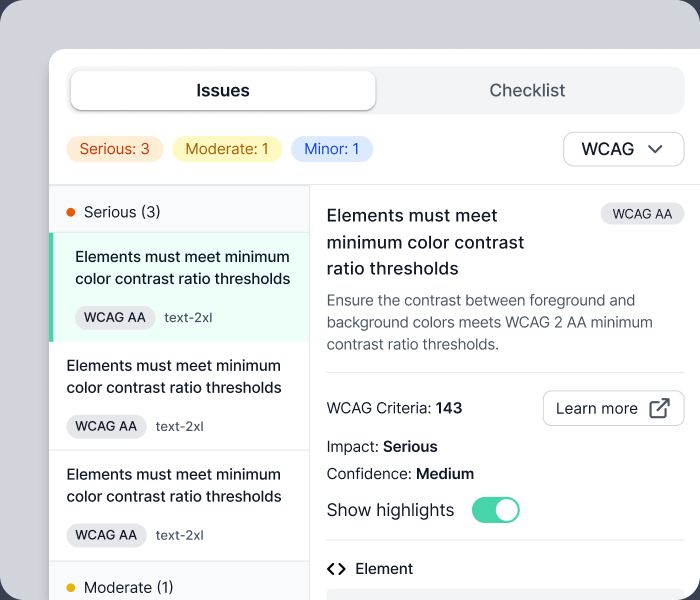Switch to the Issues tab
700x600 pixels.
pyautogui.click(x=223, y=90)
